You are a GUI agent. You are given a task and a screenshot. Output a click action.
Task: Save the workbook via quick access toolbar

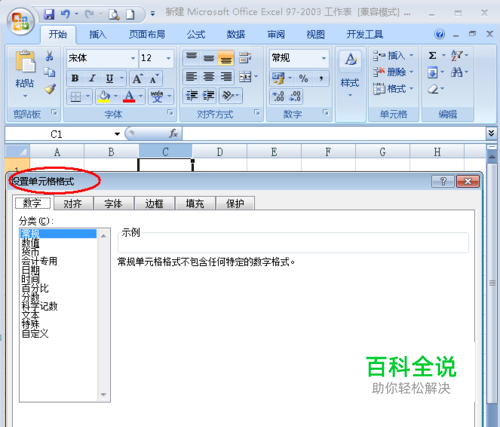pos(49,14)
